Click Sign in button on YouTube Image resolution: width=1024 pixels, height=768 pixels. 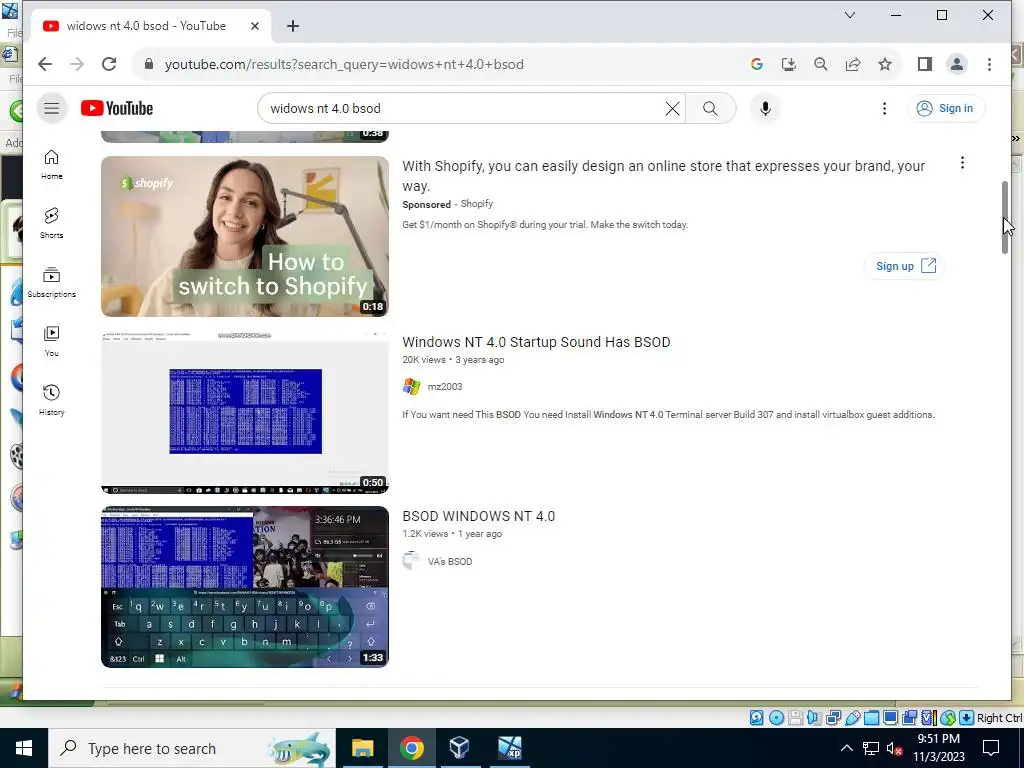(946, 108)
